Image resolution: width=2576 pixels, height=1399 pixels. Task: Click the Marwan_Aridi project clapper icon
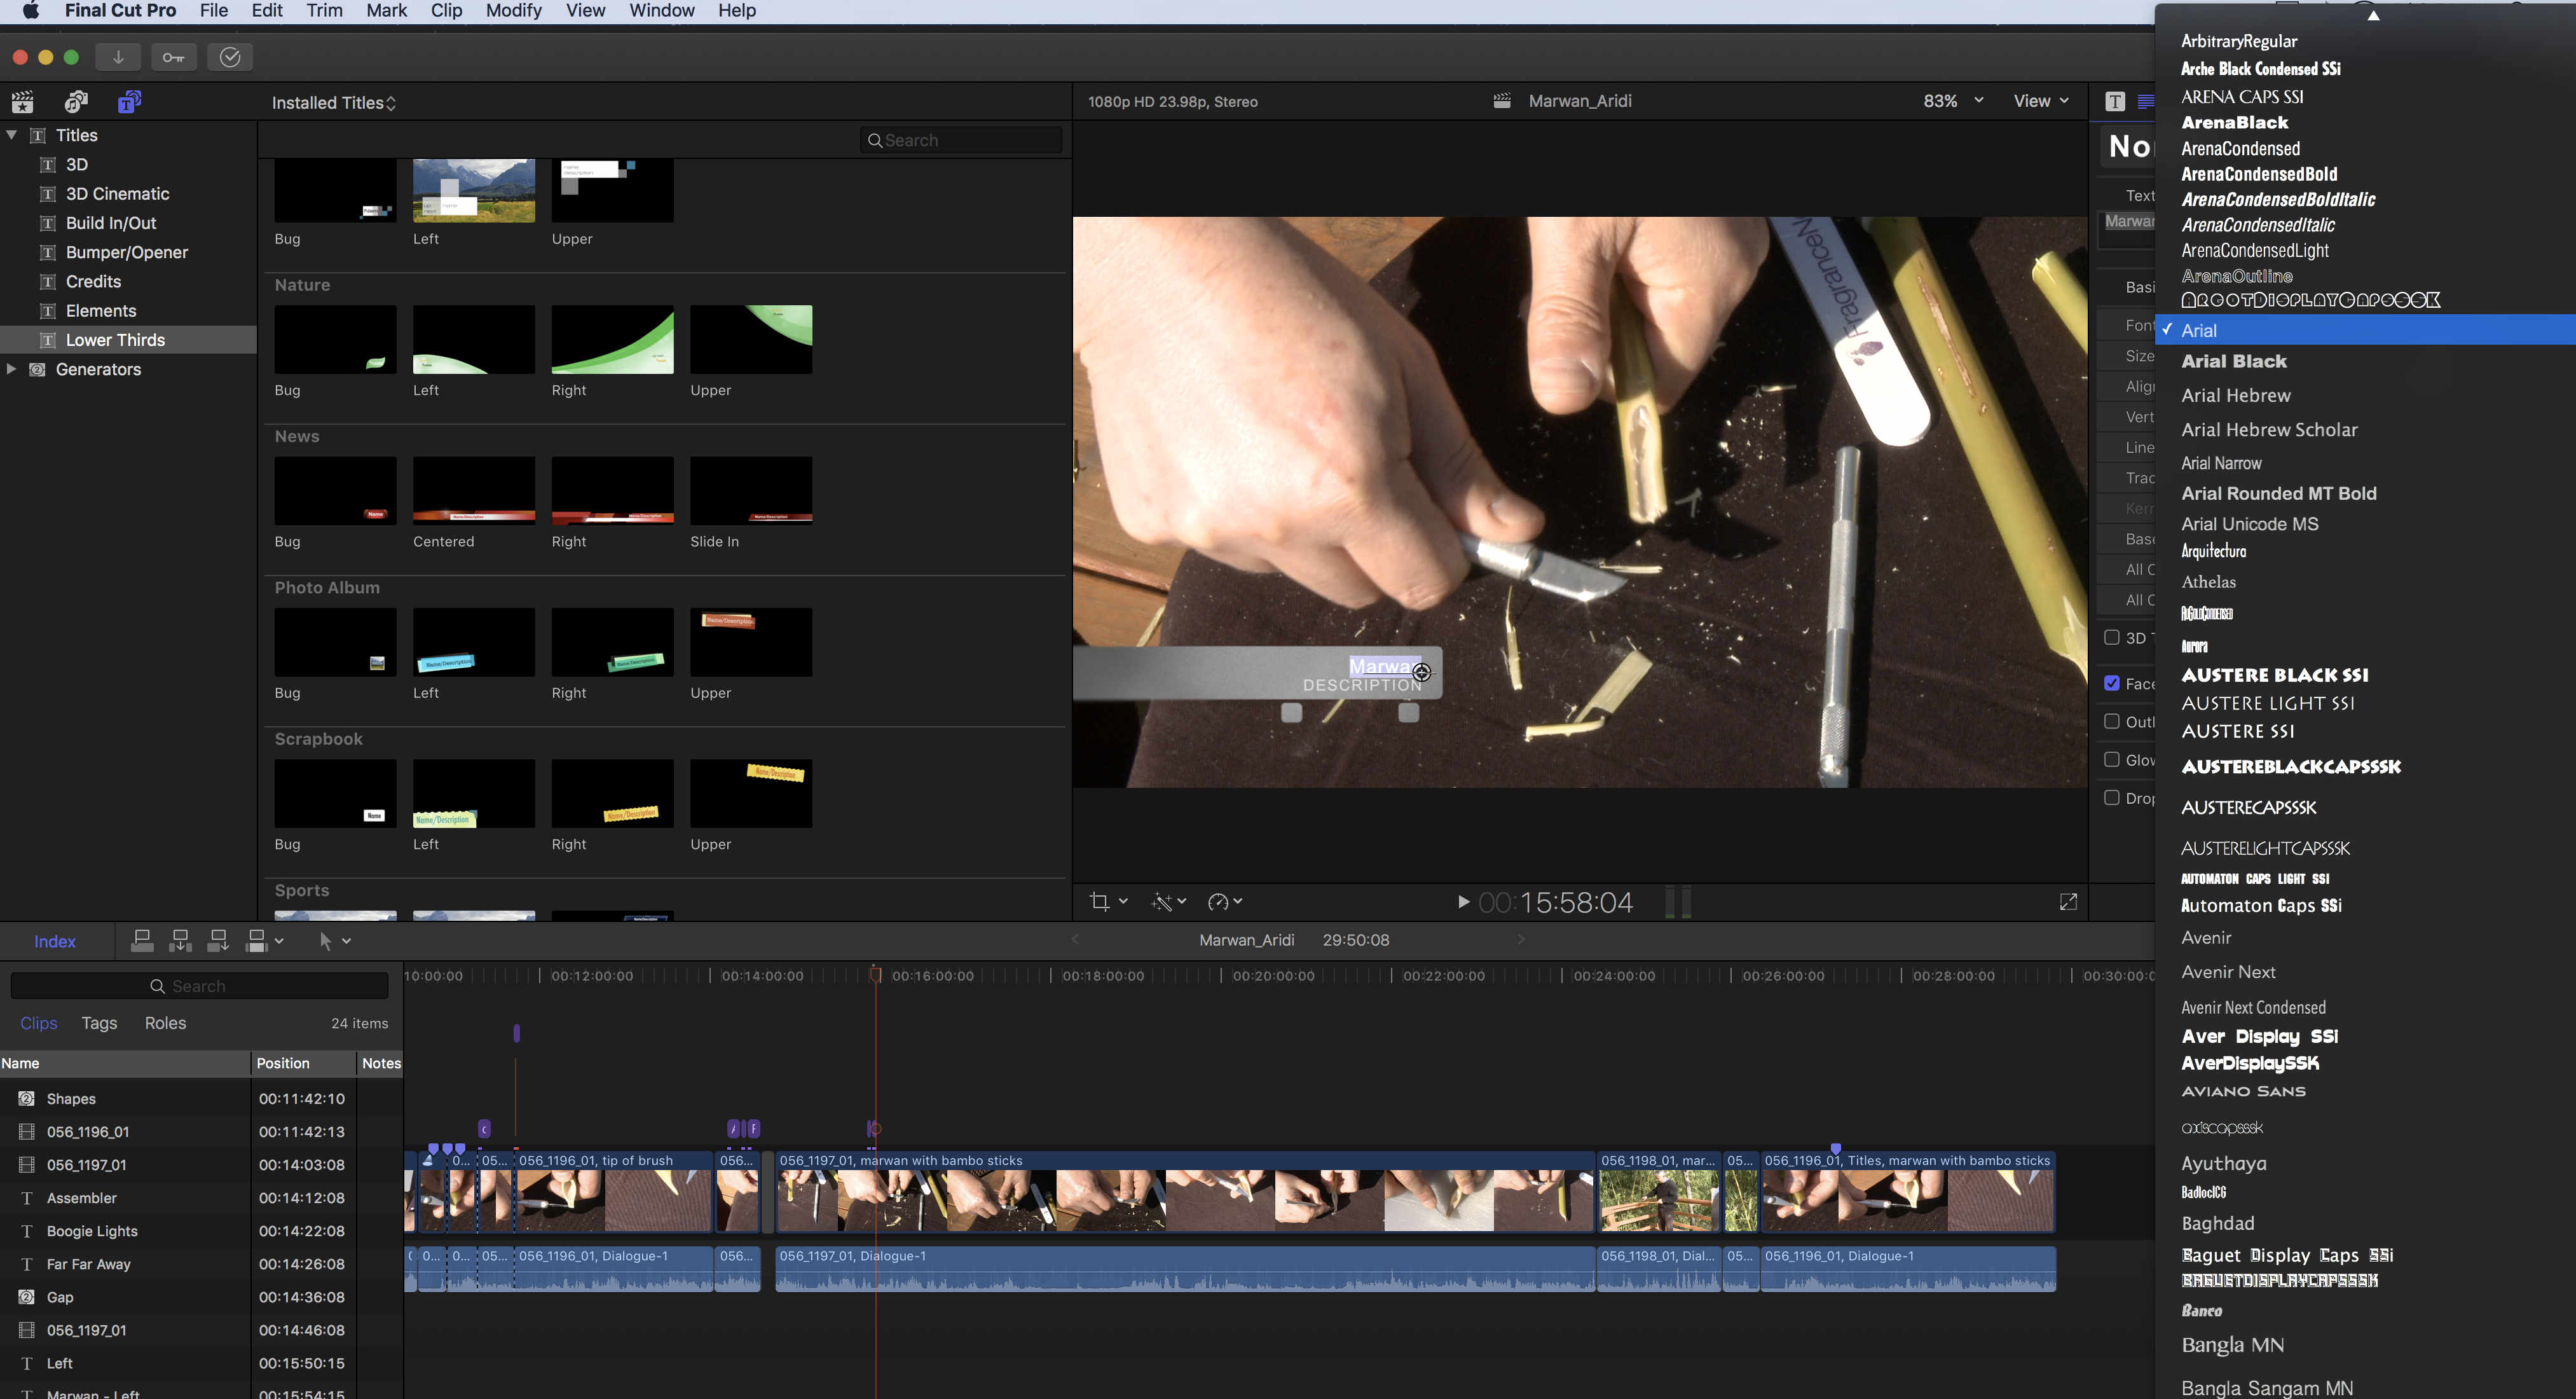click(x=1501, y=101)
